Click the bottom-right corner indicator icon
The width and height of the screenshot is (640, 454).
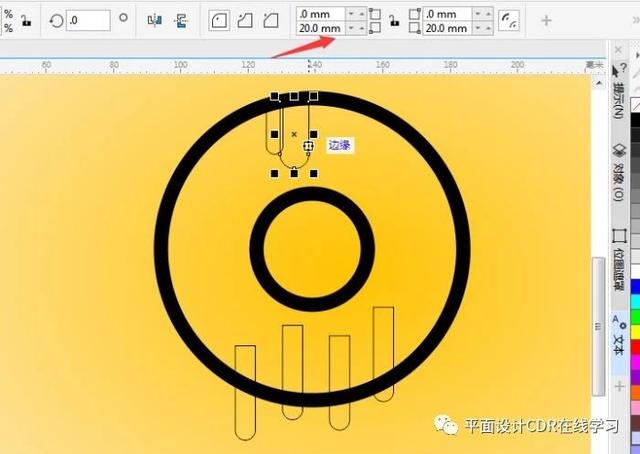pos(414,28)
